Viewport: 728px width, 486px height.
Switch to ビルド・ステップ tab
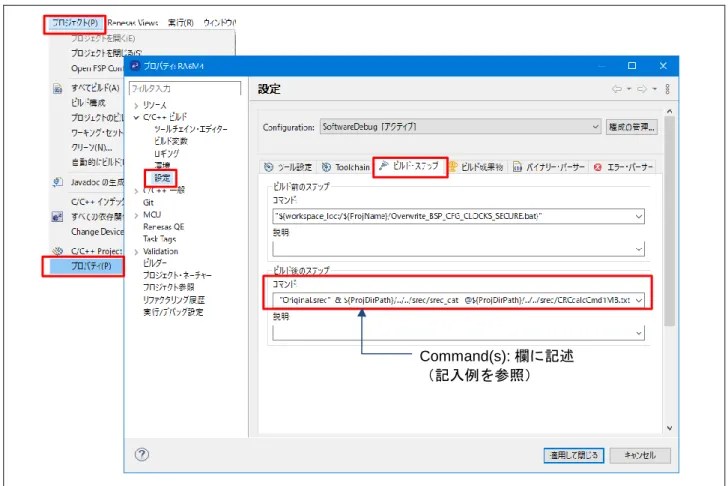point(410,166)
